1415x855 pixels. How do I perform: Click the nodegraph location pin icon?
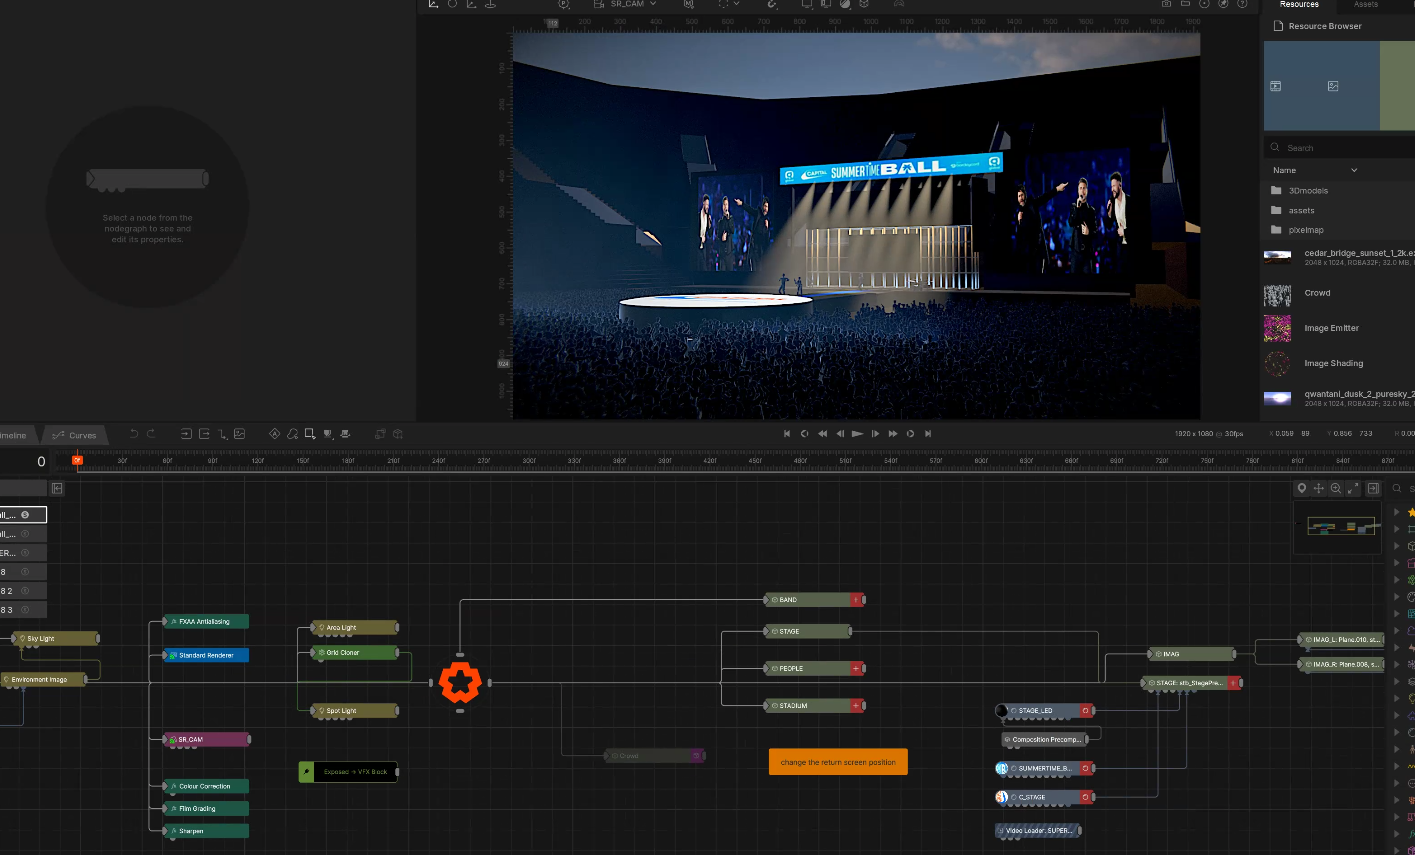(x=1301, y=488)
